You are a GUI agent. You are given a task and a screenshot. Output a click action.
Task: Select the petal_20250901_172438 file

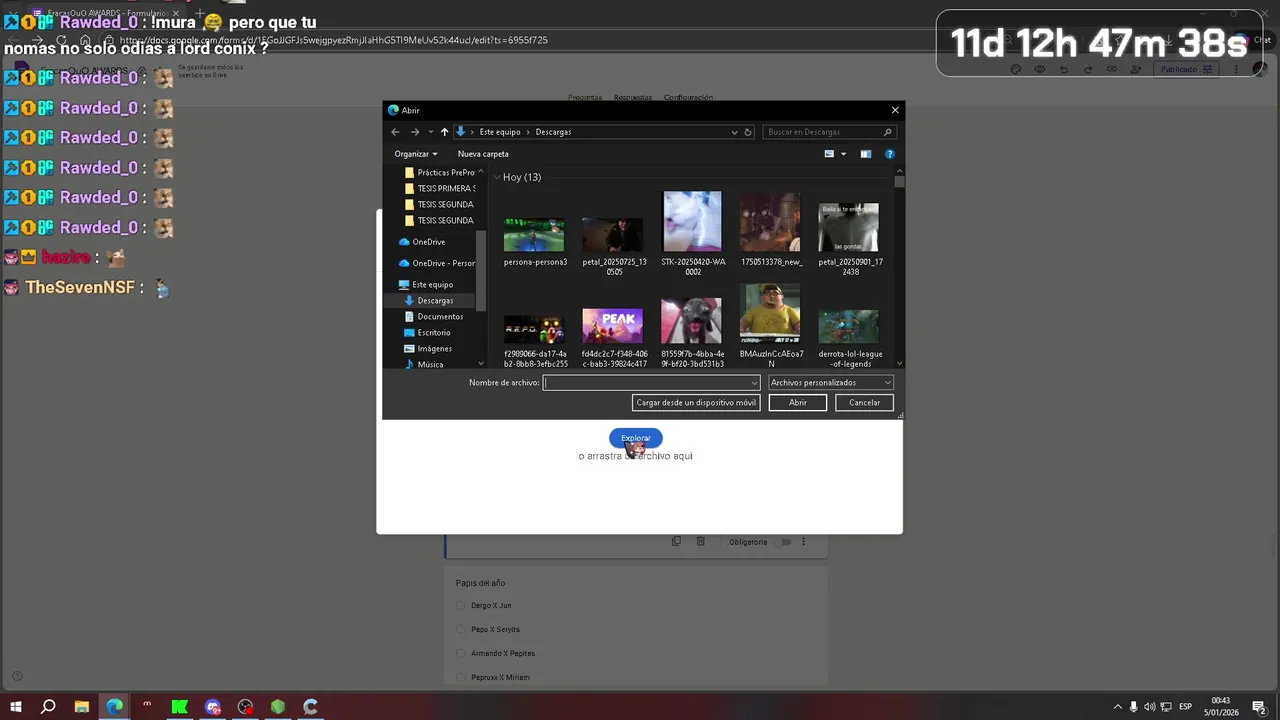click(849, 240)
